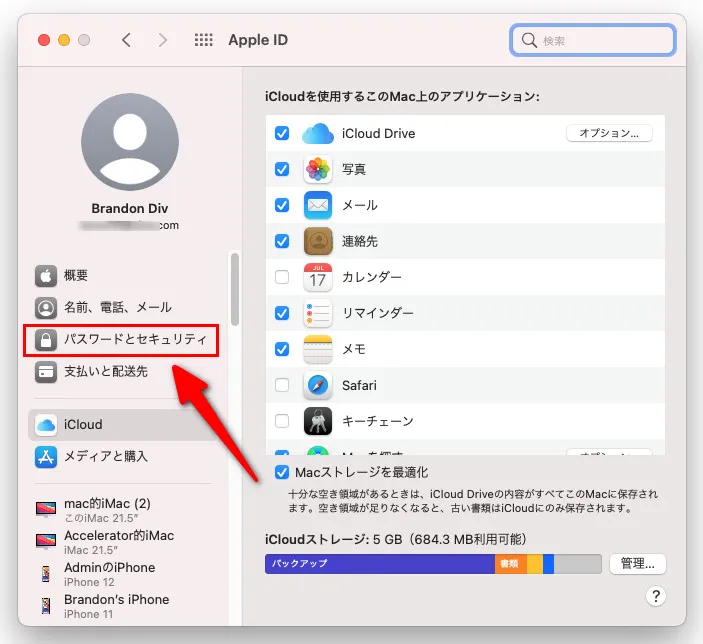Open iCloud Drive オプション button
This screenshot has width=703, height=644.
609,133
